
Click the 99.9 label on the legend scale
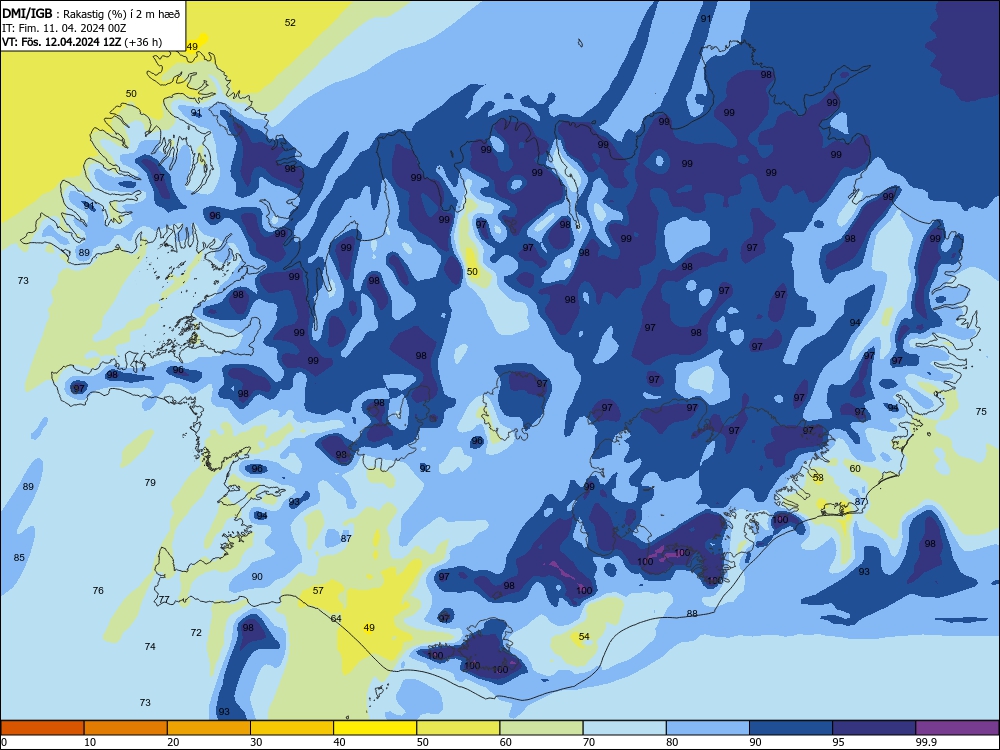pos(925,742)
